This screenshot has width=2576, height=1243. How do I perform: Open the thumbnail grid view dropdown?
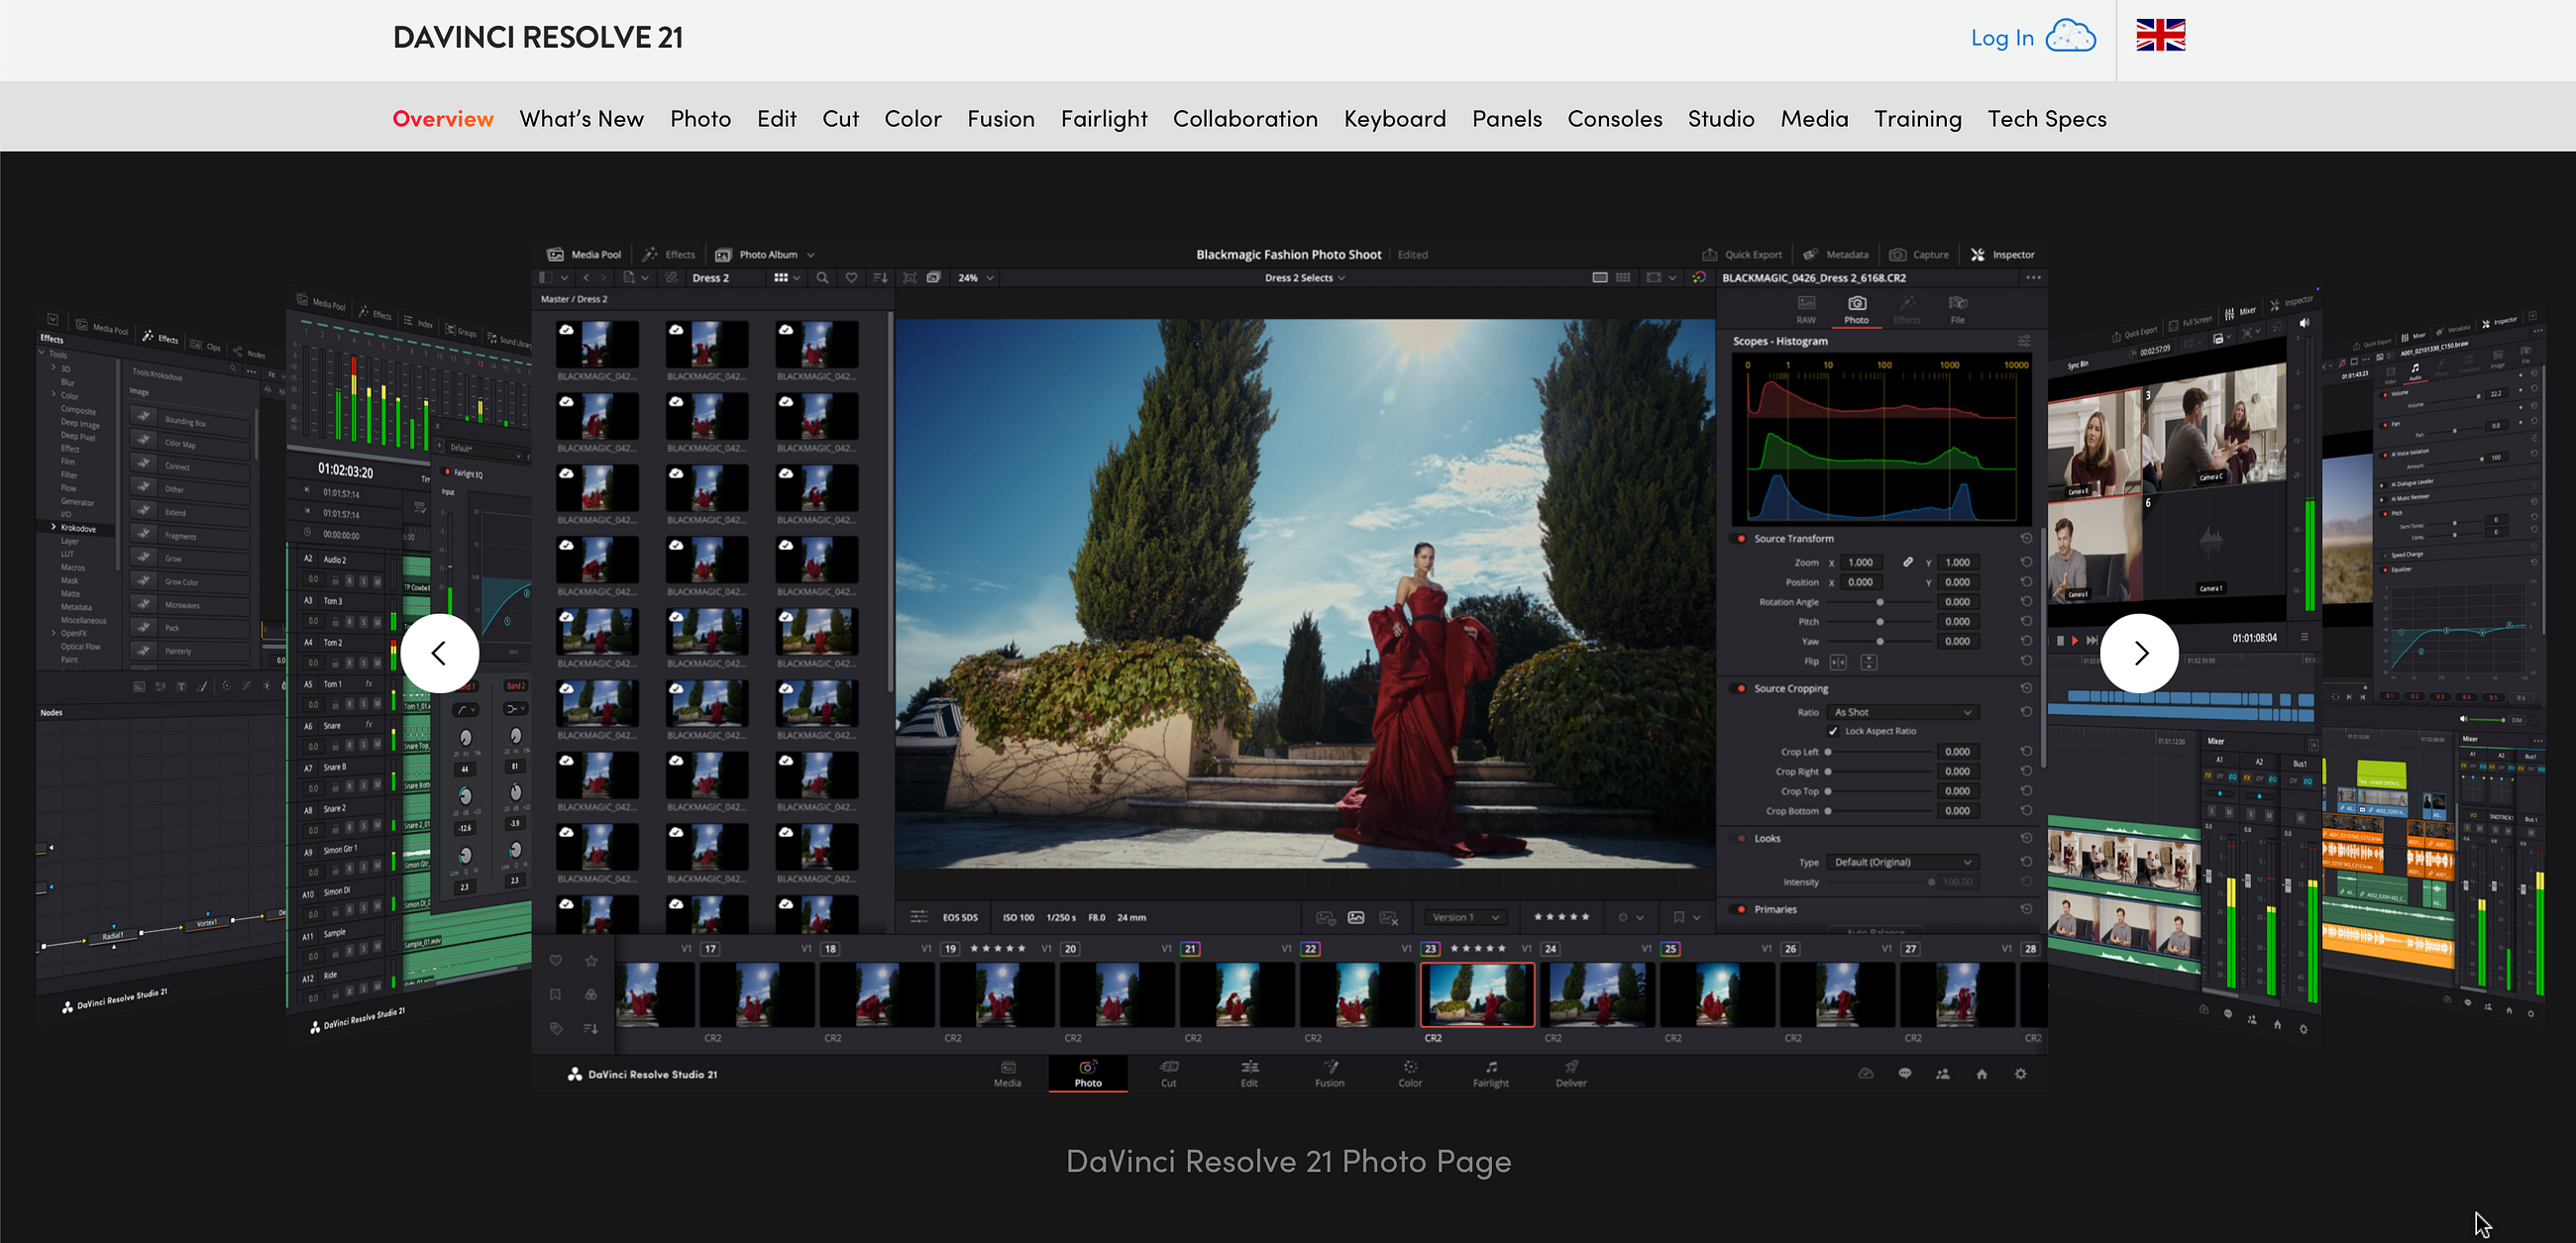787,278
